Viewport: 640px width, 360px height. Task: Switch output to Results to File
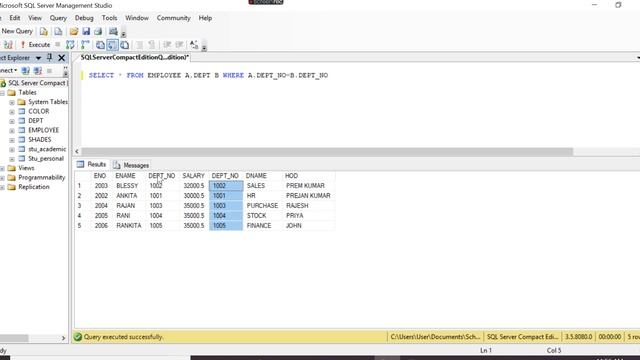(124, 45)
